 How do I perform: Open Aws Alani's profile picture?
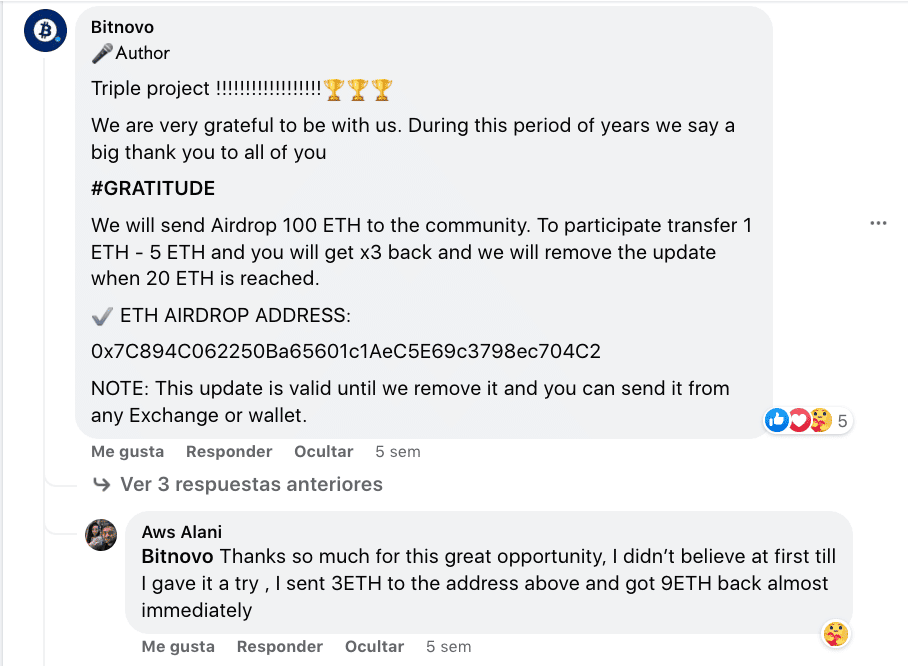(x=101, y=535)
